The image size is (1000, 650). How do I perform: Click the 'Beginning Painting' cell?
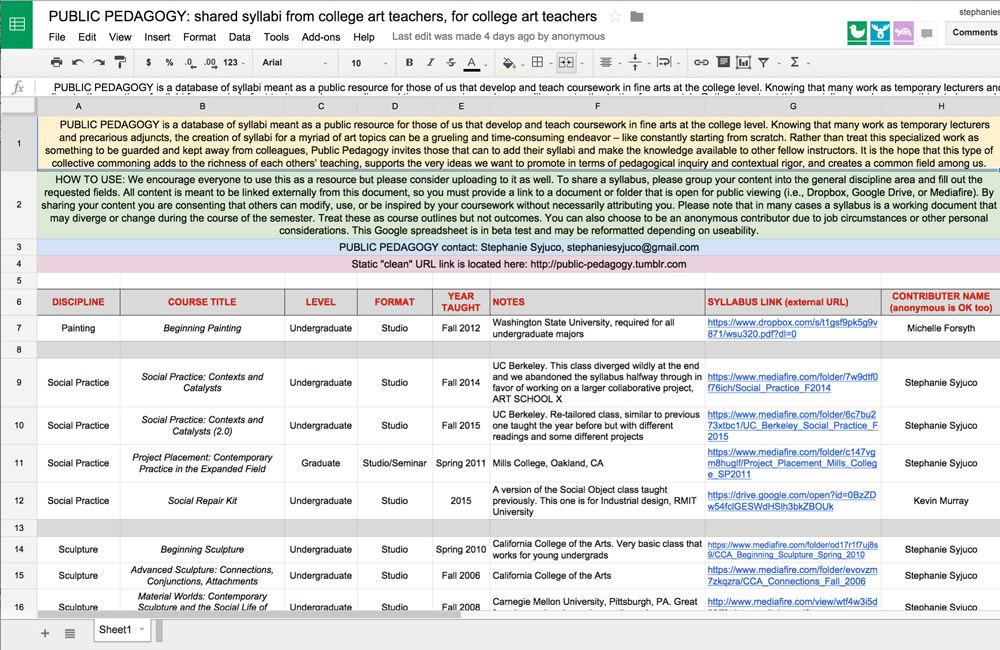click(x=202, y=328)
